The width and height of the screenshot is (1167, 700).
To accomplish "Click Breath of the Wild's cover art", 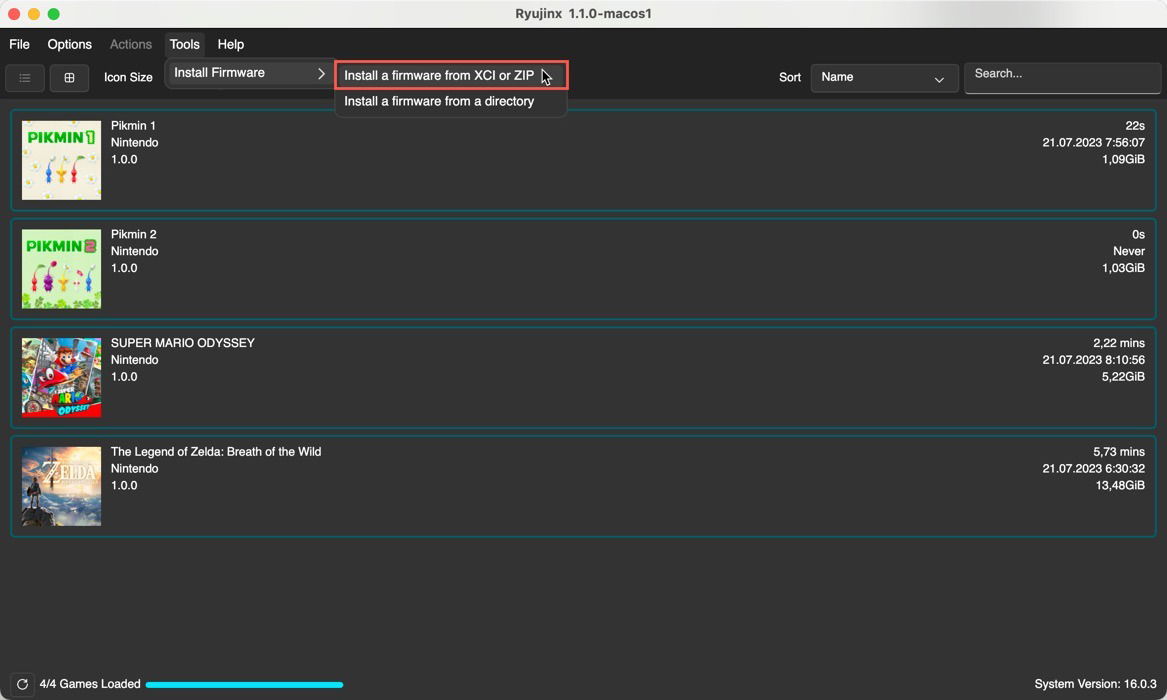I will 61,486.
